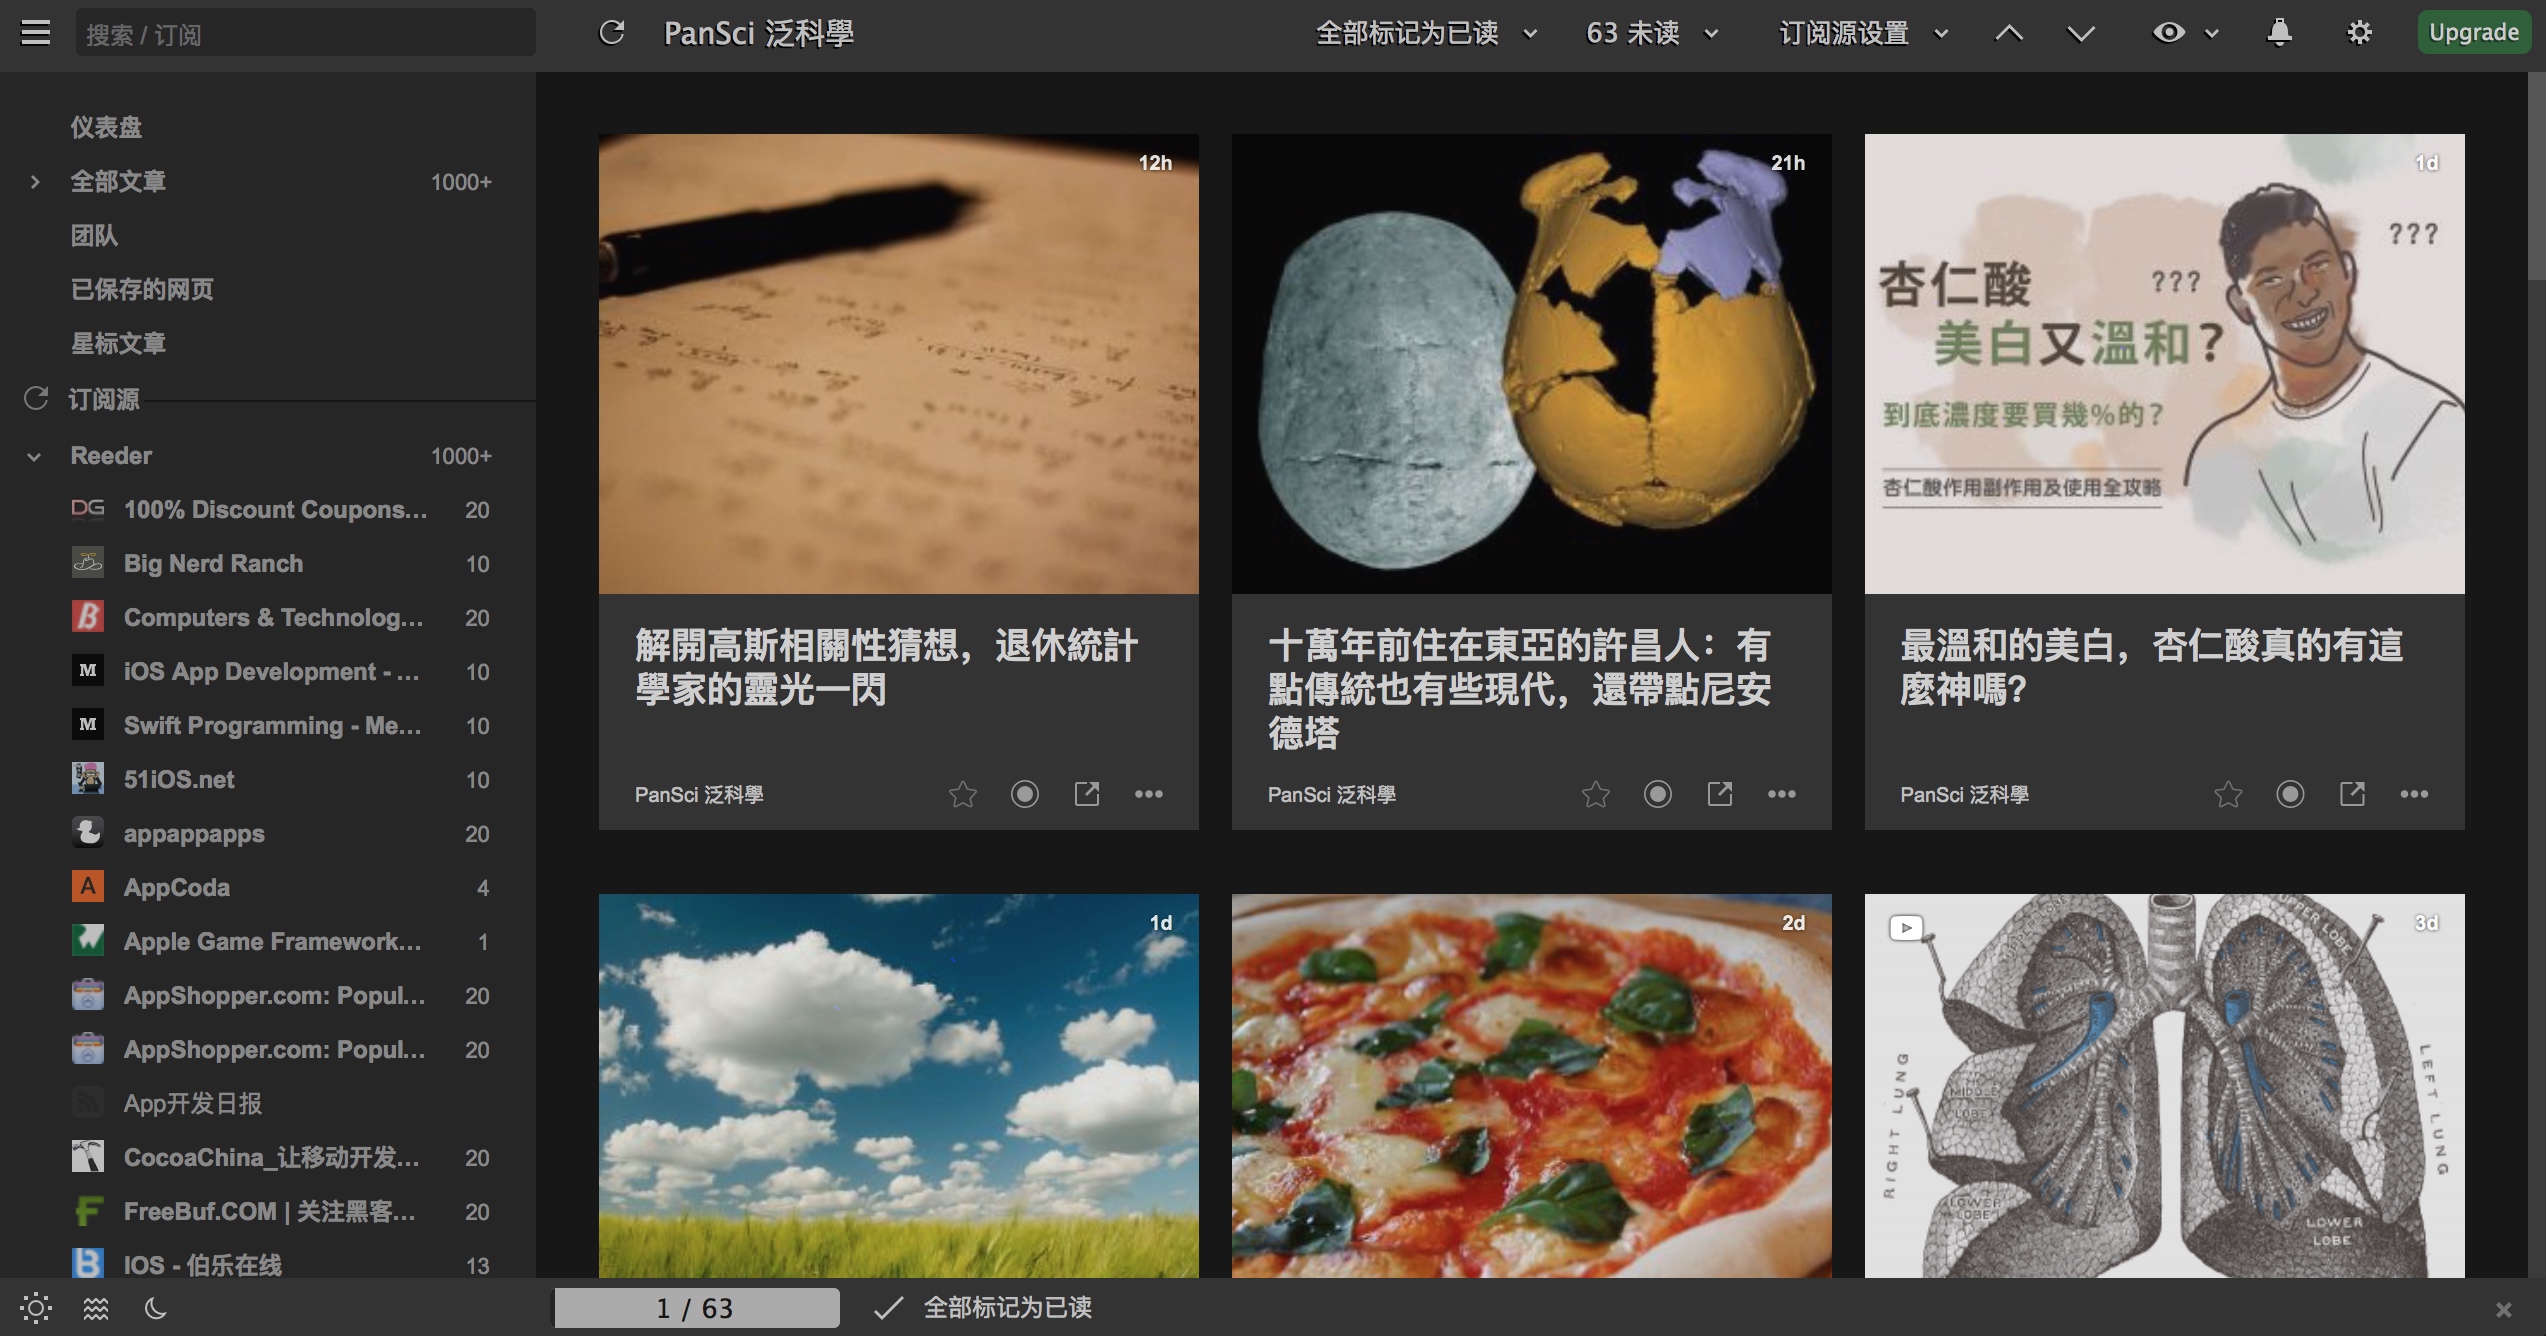
Task: Open the hamburger menu icon
Action: click(36, 33)
